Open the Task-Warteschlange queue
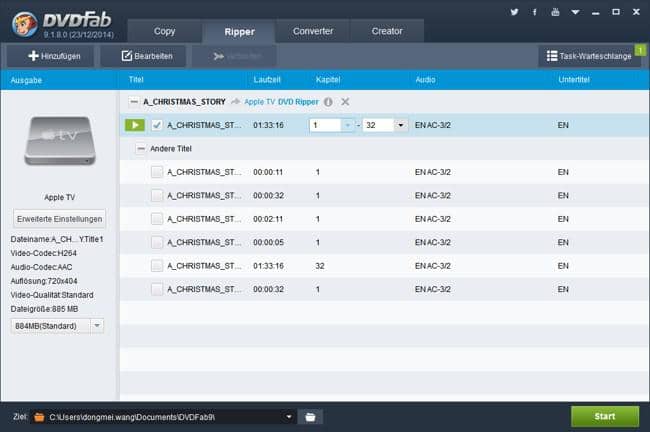 pyautogui.click(x=589, y=56)
